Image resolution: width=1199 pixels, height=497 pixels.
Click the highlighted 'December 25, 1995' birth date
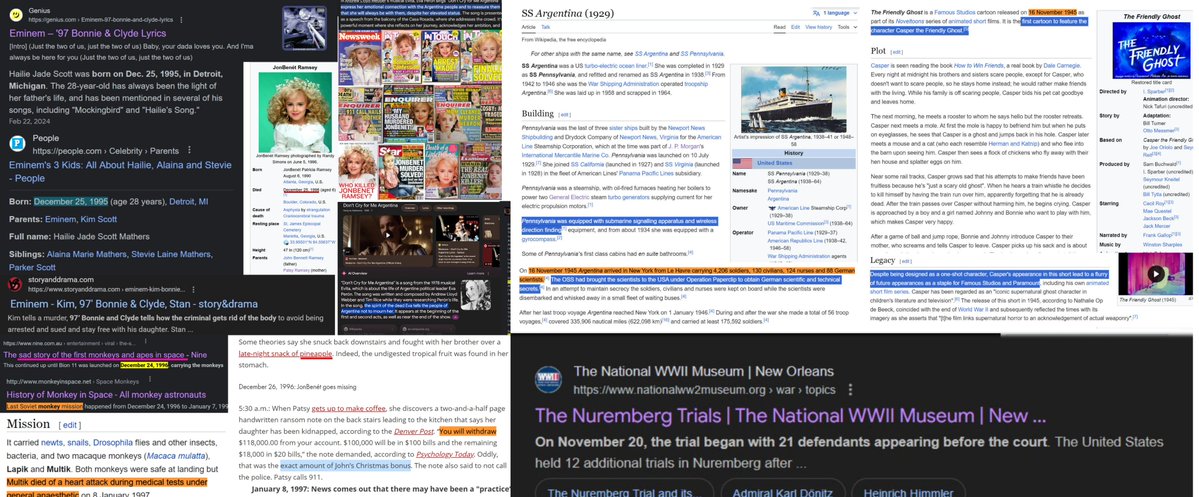(70, 202)
